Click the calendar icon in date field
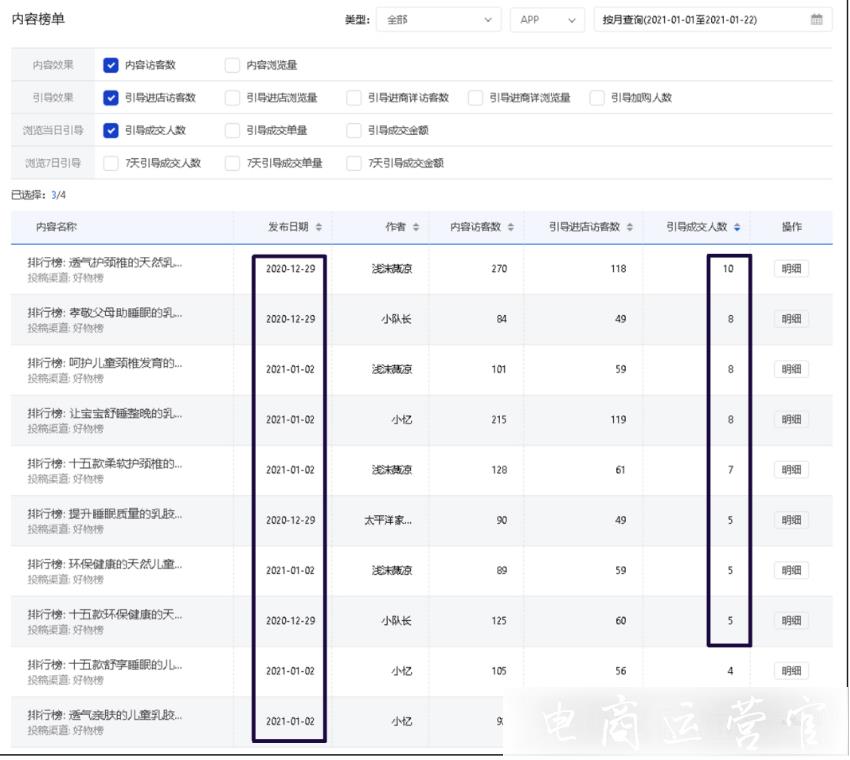850x760 pixels. click(816, 20)
